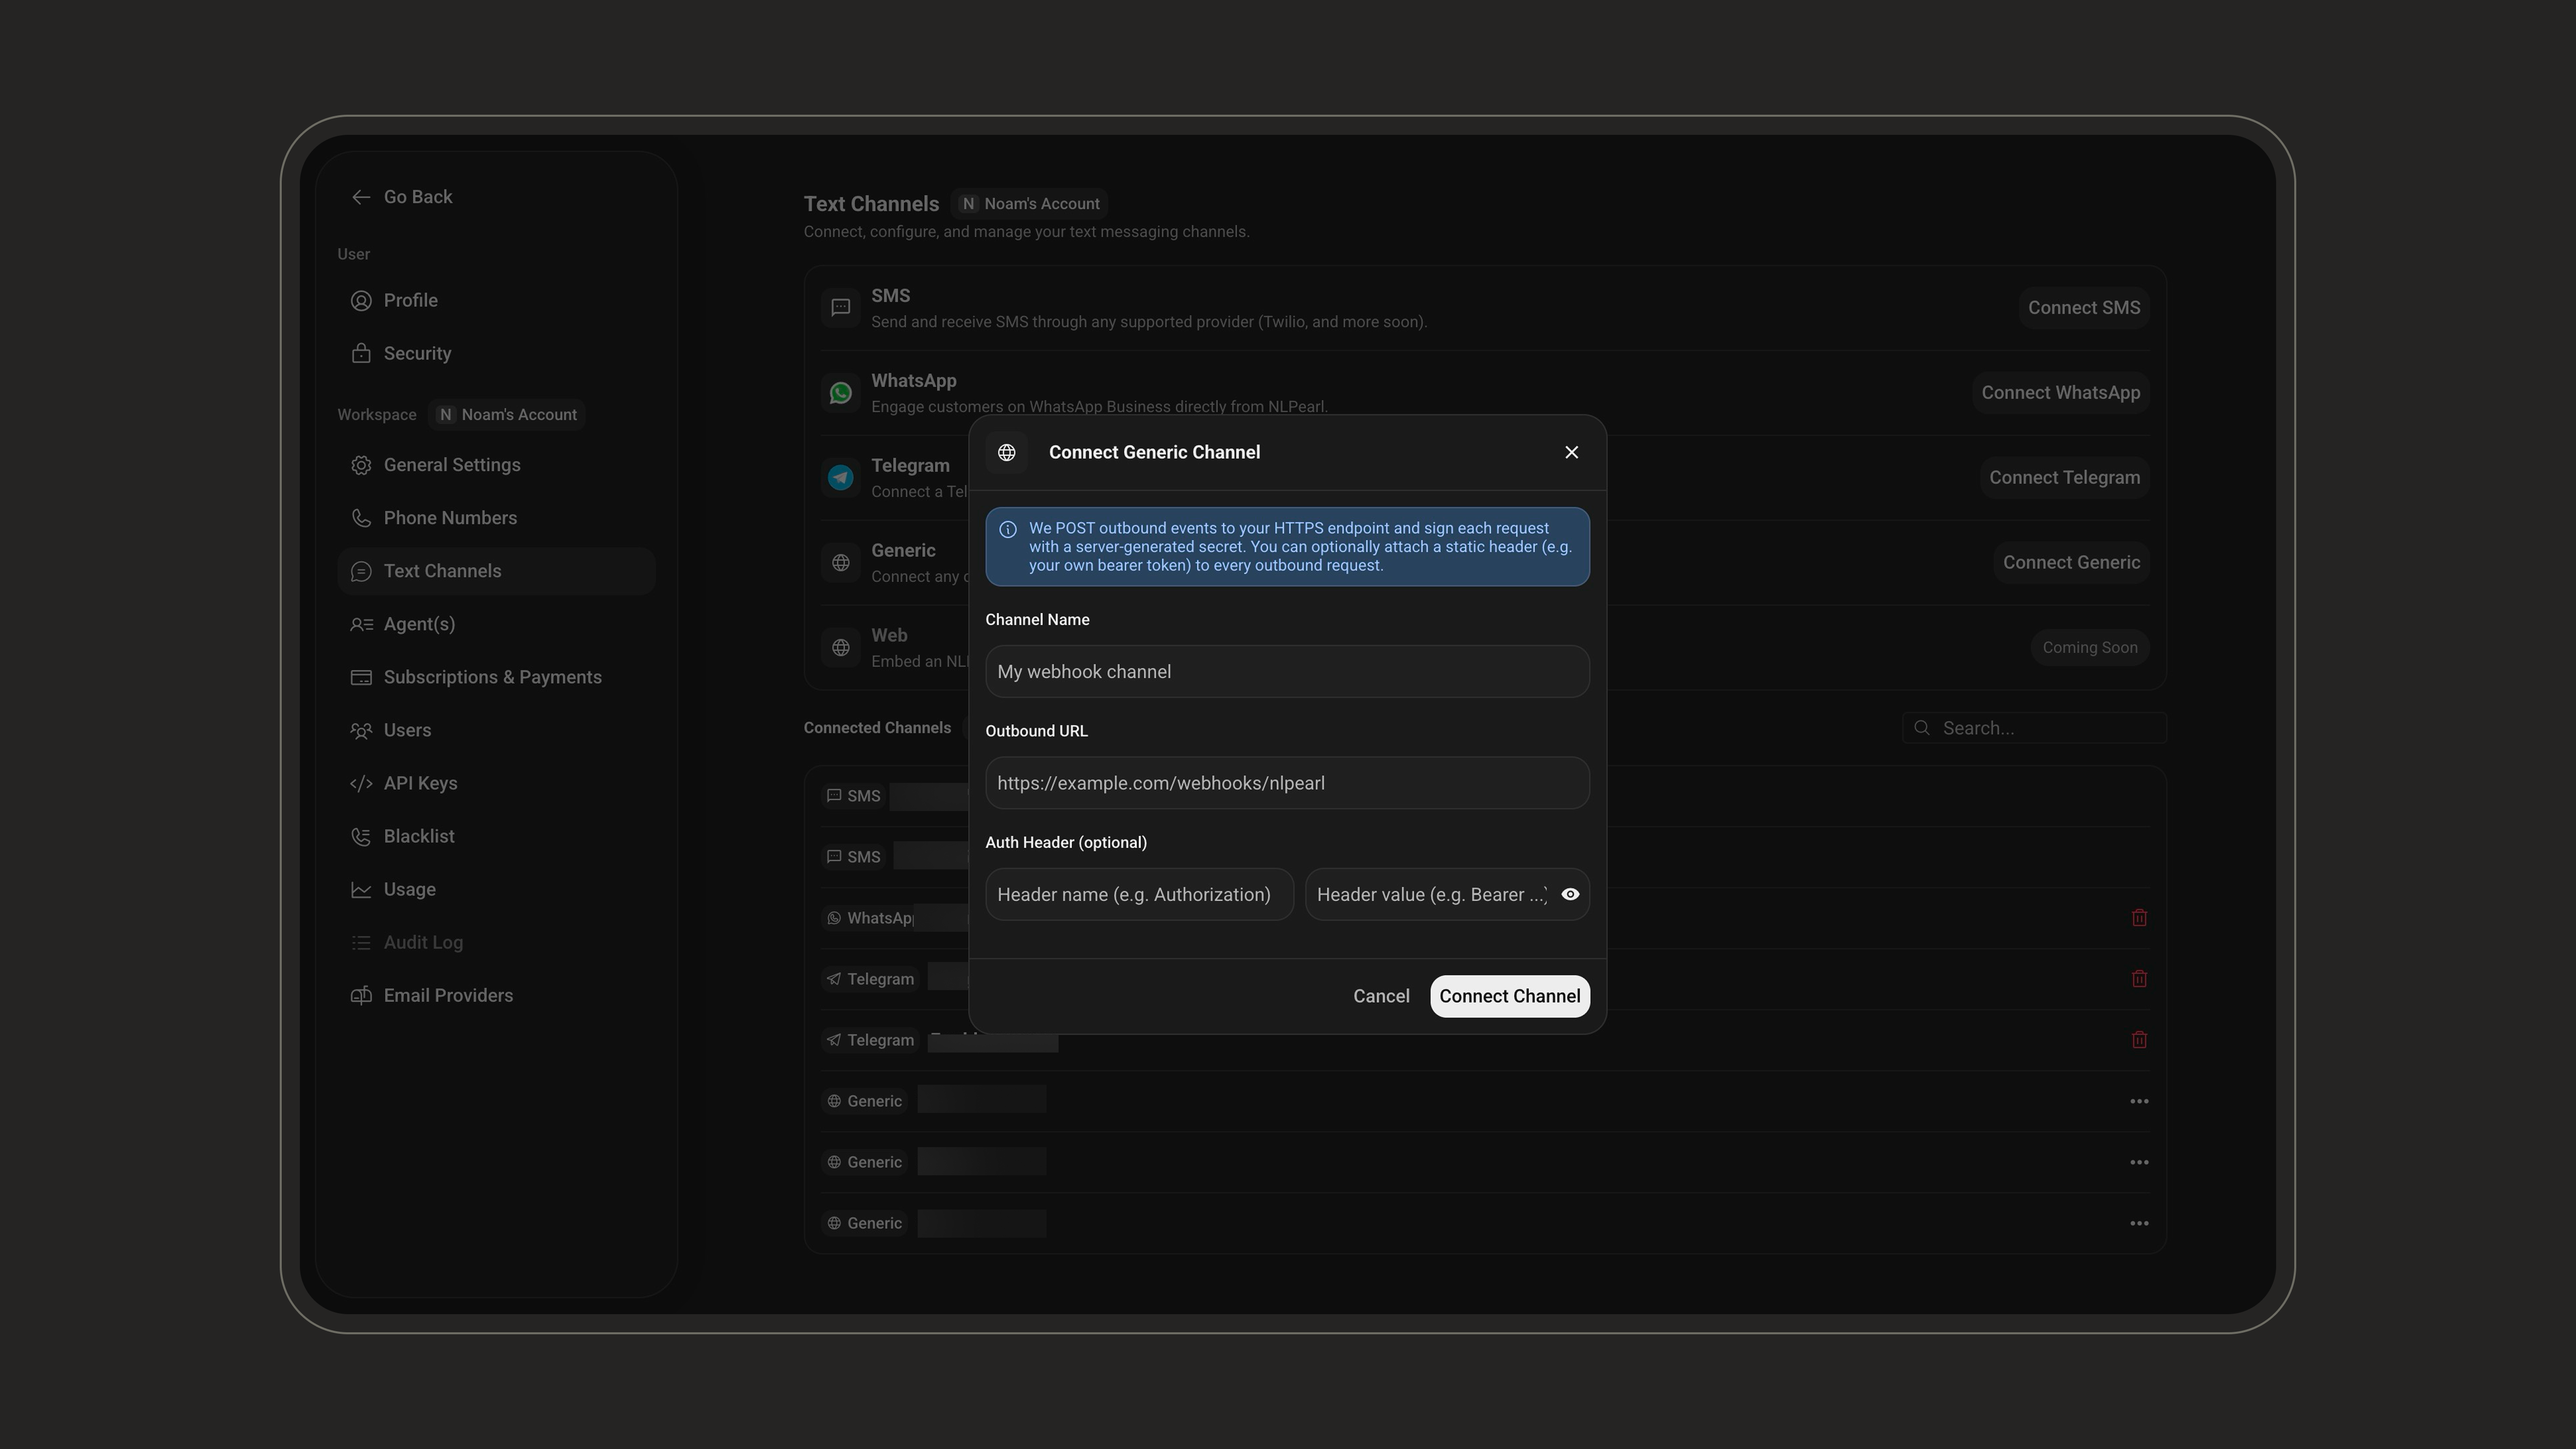
Task: Click the Channel Name input field
Action: pyautogui.click(x=1287, y=671)
